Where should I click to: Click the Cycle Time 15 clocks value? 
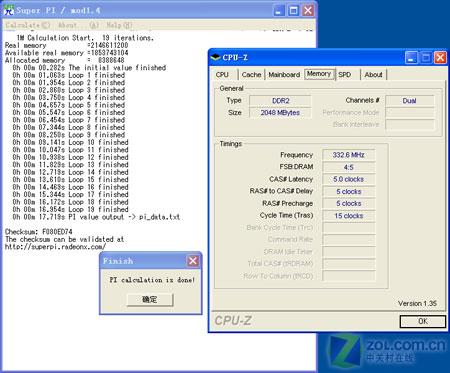[x=349, y=216]
